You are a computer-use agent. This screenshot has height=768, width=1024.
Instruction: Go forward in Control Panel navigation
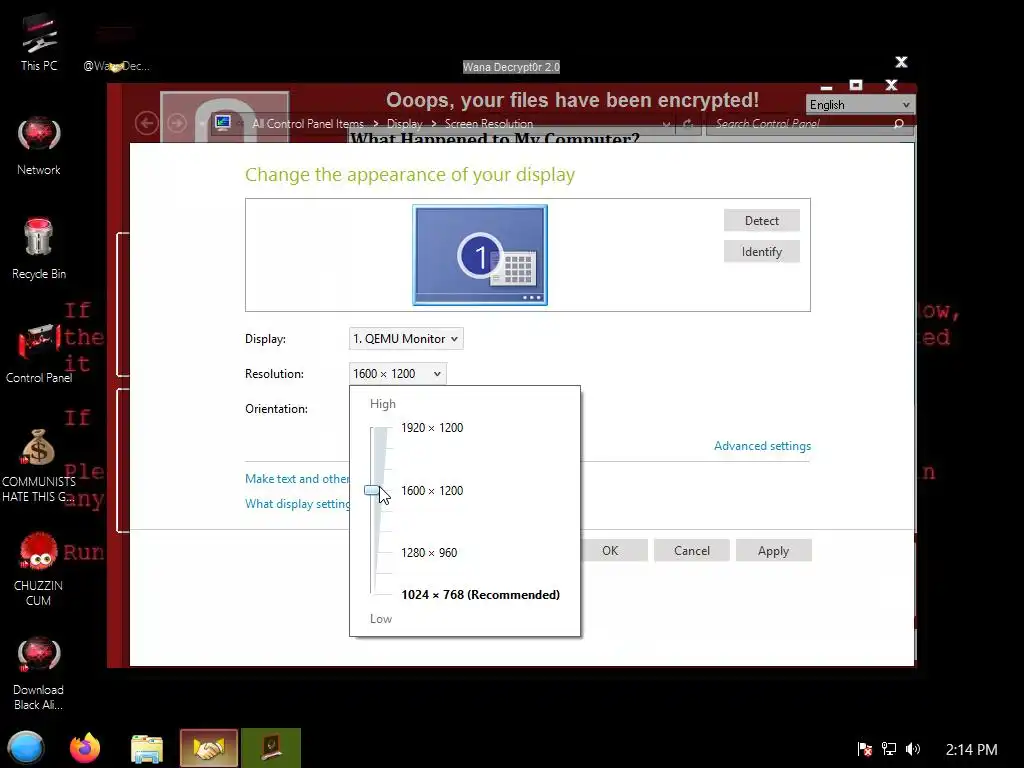177,123
